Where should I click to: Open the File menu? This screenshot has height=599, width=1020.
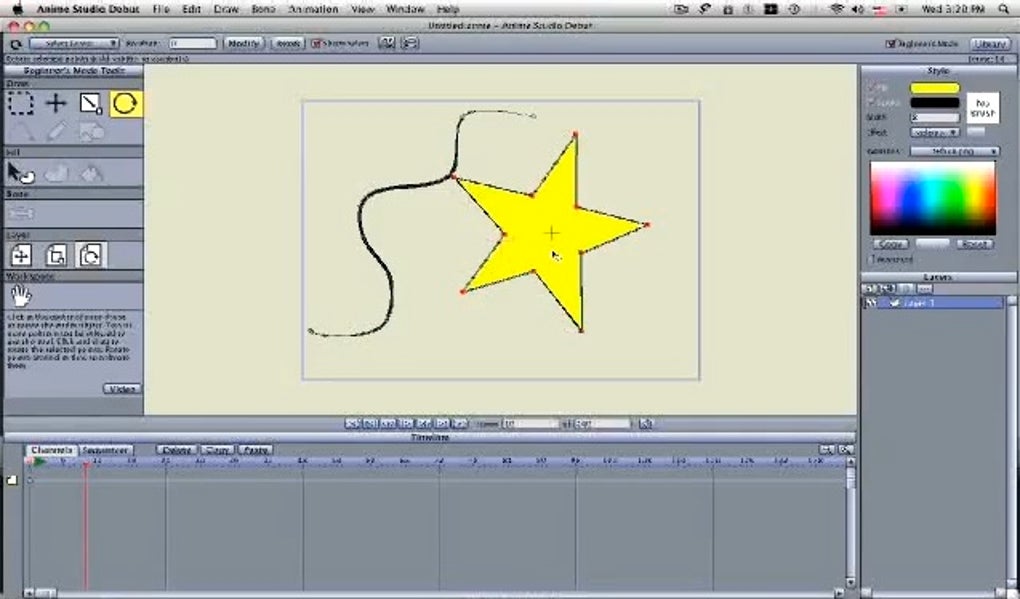(x=161, y=9)
